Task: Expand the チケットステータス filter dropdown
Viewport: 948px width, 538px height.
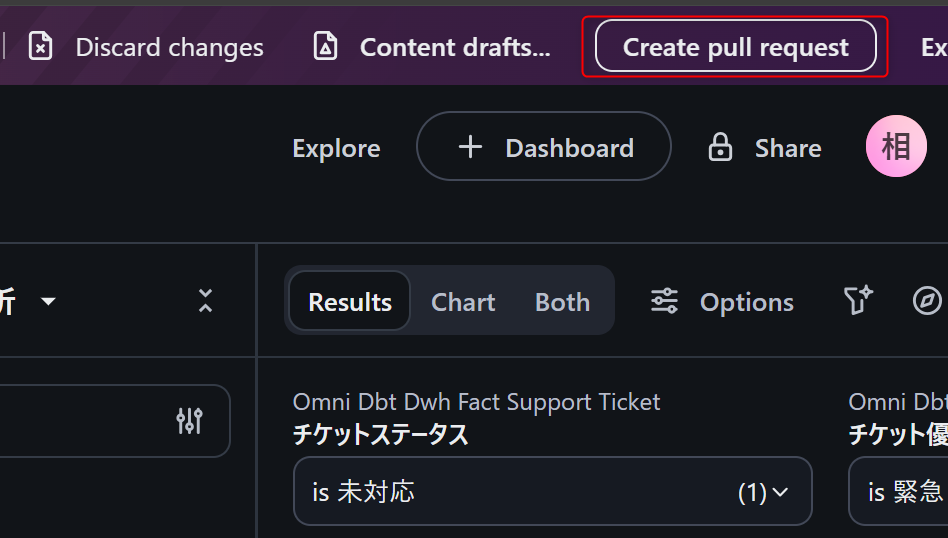Action: [552, 491]
